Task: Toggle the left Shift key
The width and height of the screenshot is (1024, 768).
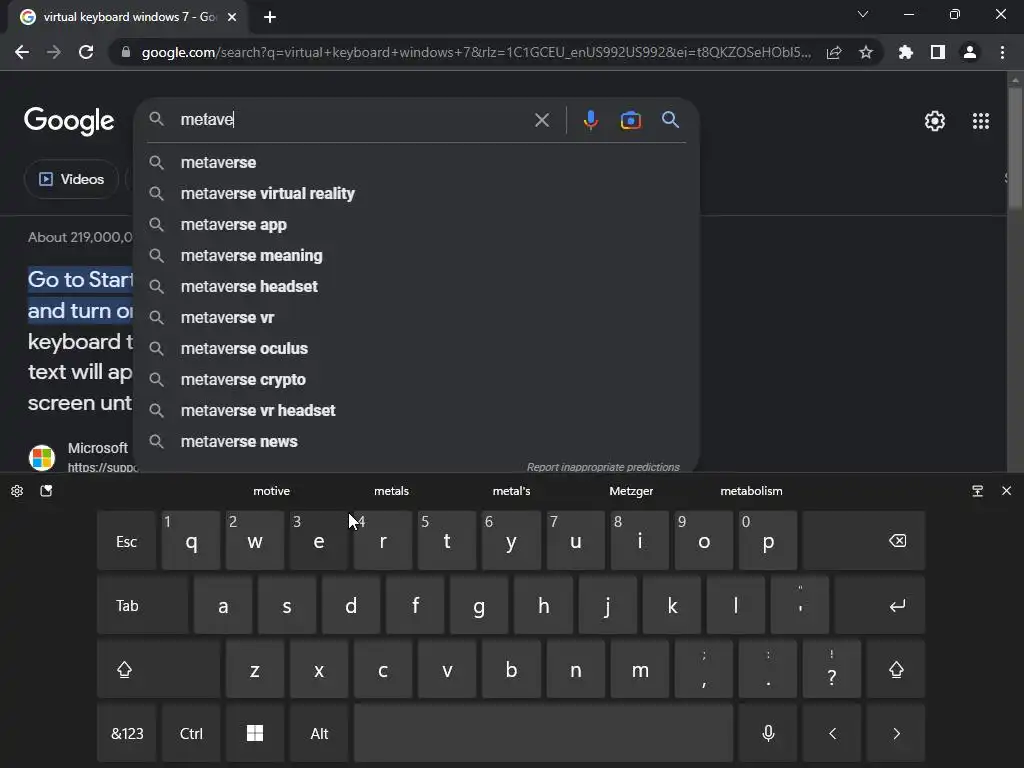Action: 158,669
